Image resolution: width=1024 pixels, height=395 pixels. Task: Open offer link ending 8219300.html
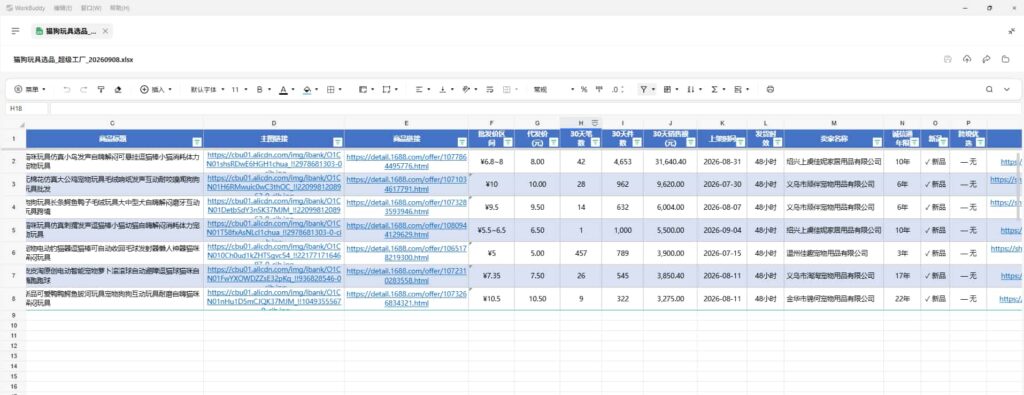tap(406, 253)
